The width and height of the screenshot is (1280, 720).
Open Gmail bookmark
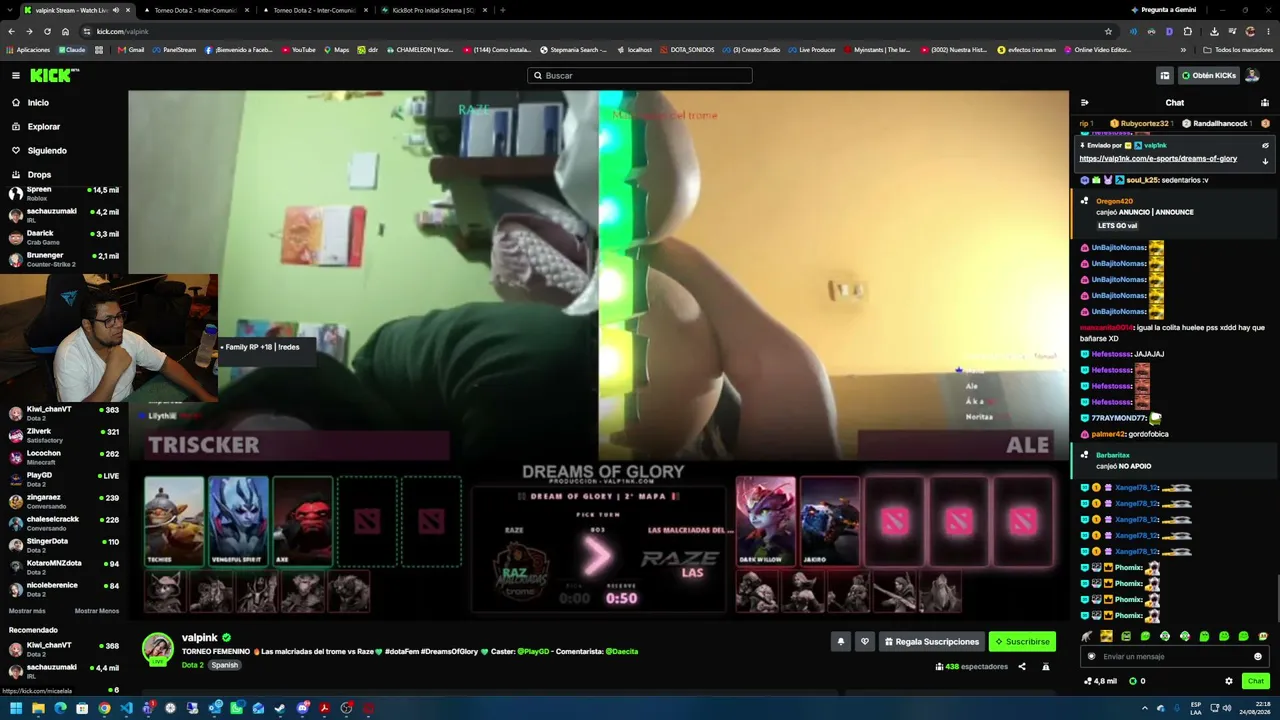[131, 50]
